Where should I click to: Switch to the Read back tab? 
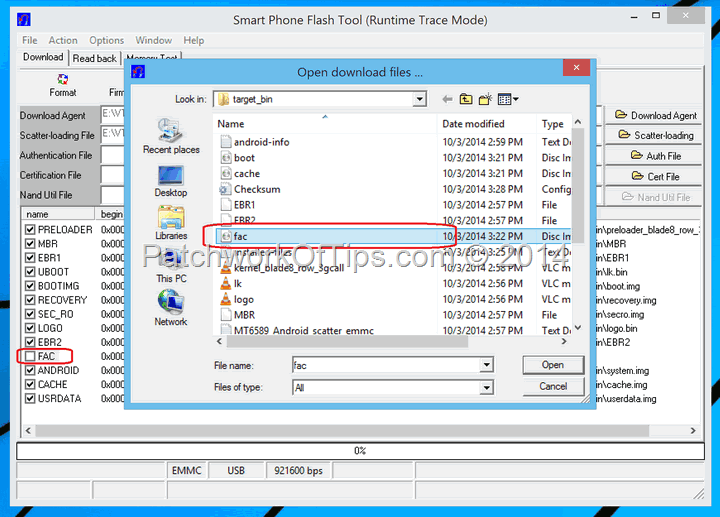click(x=95, y=59)
